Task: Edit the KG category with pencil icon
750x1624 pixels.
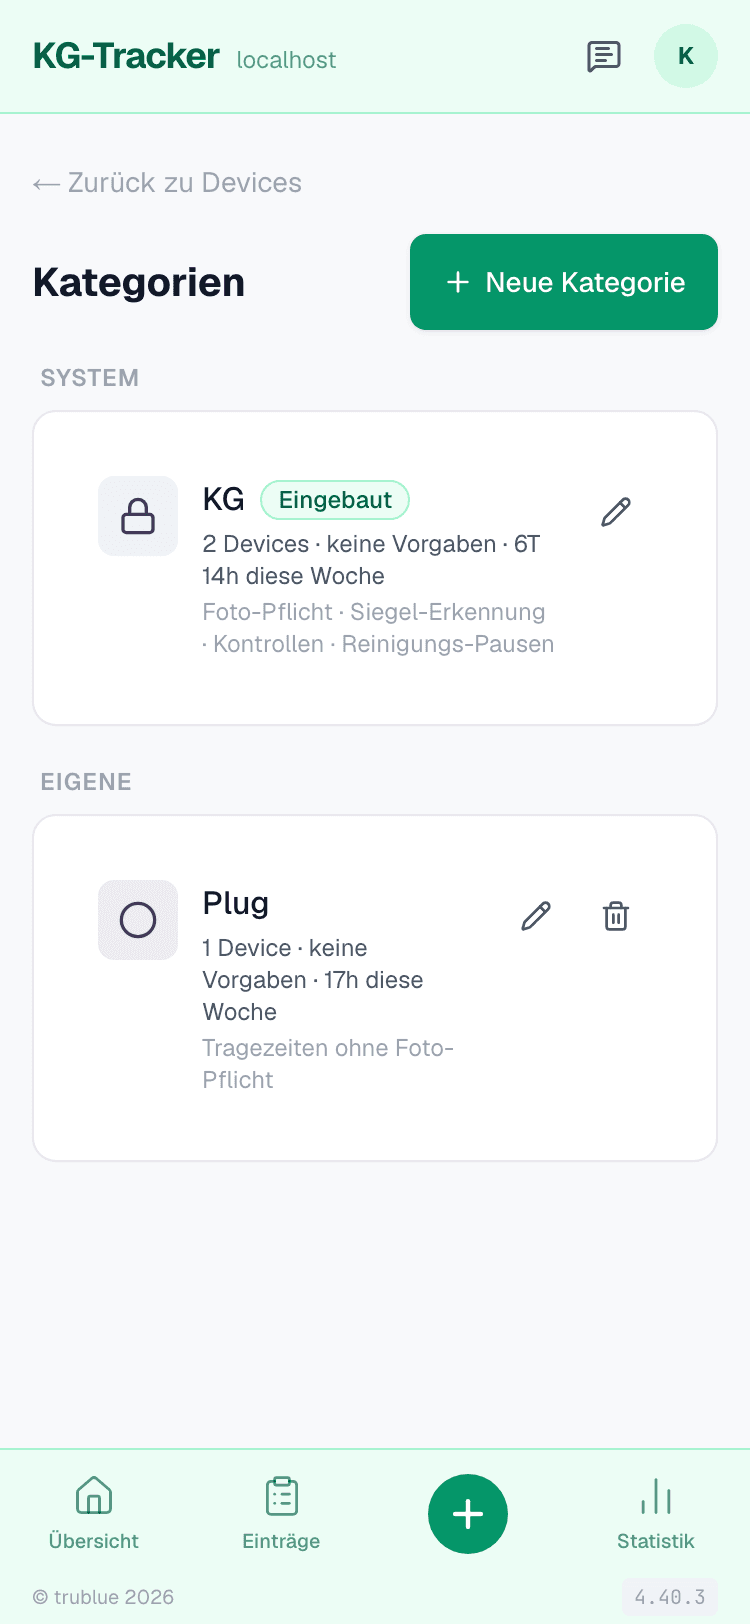Action: tap(616, 512)
